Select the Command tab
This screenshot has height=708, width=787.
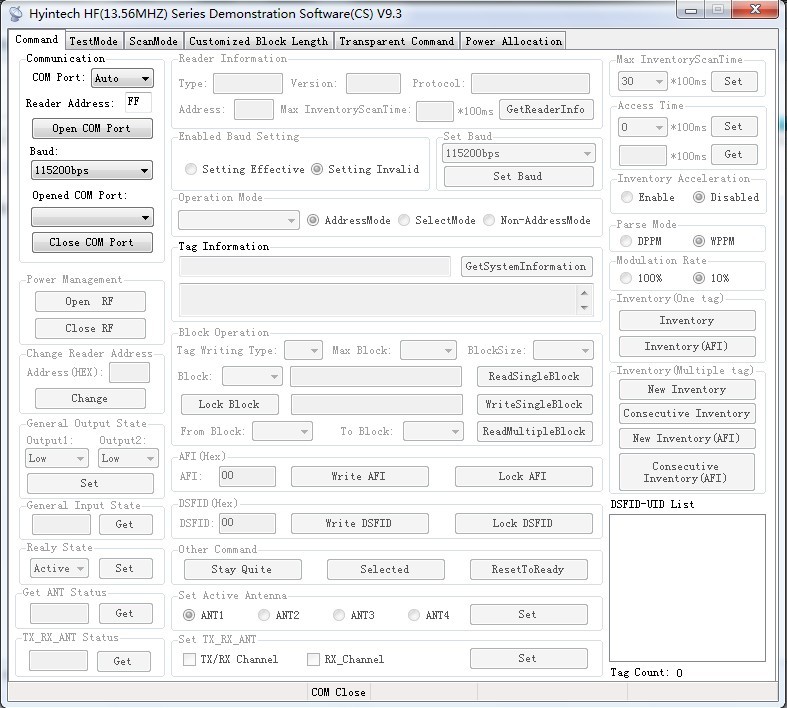36,40
